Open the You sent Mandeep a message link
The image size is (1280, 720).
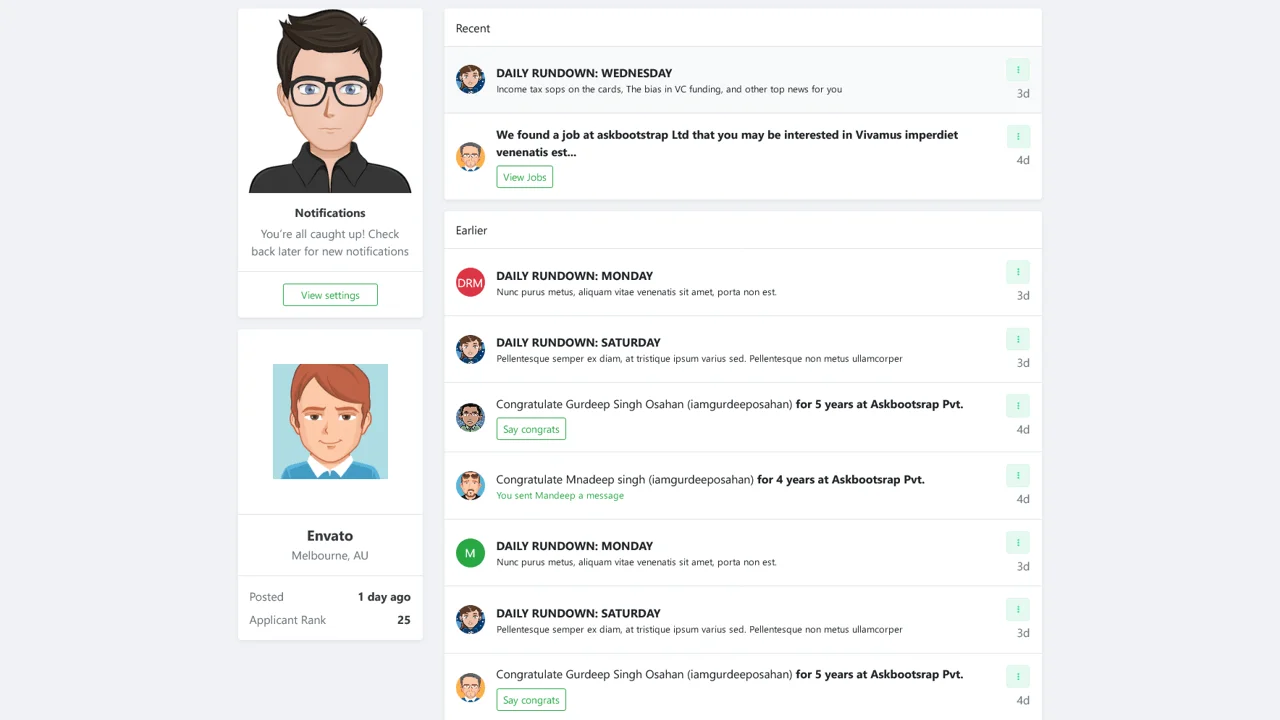[x=560, y=495]
